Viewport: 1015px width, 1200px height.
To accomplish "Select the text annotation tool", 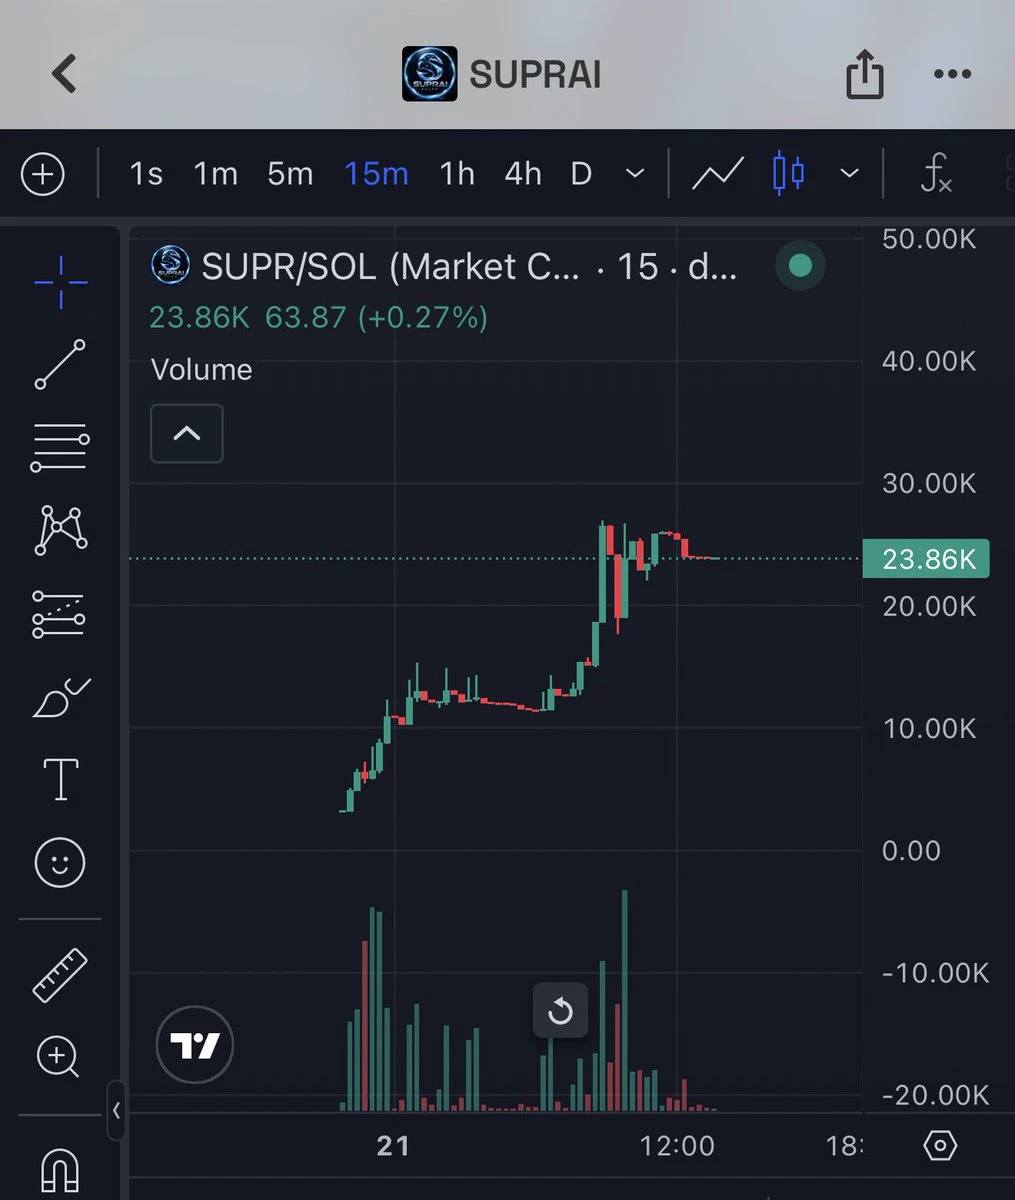I will tap(60, 779).
